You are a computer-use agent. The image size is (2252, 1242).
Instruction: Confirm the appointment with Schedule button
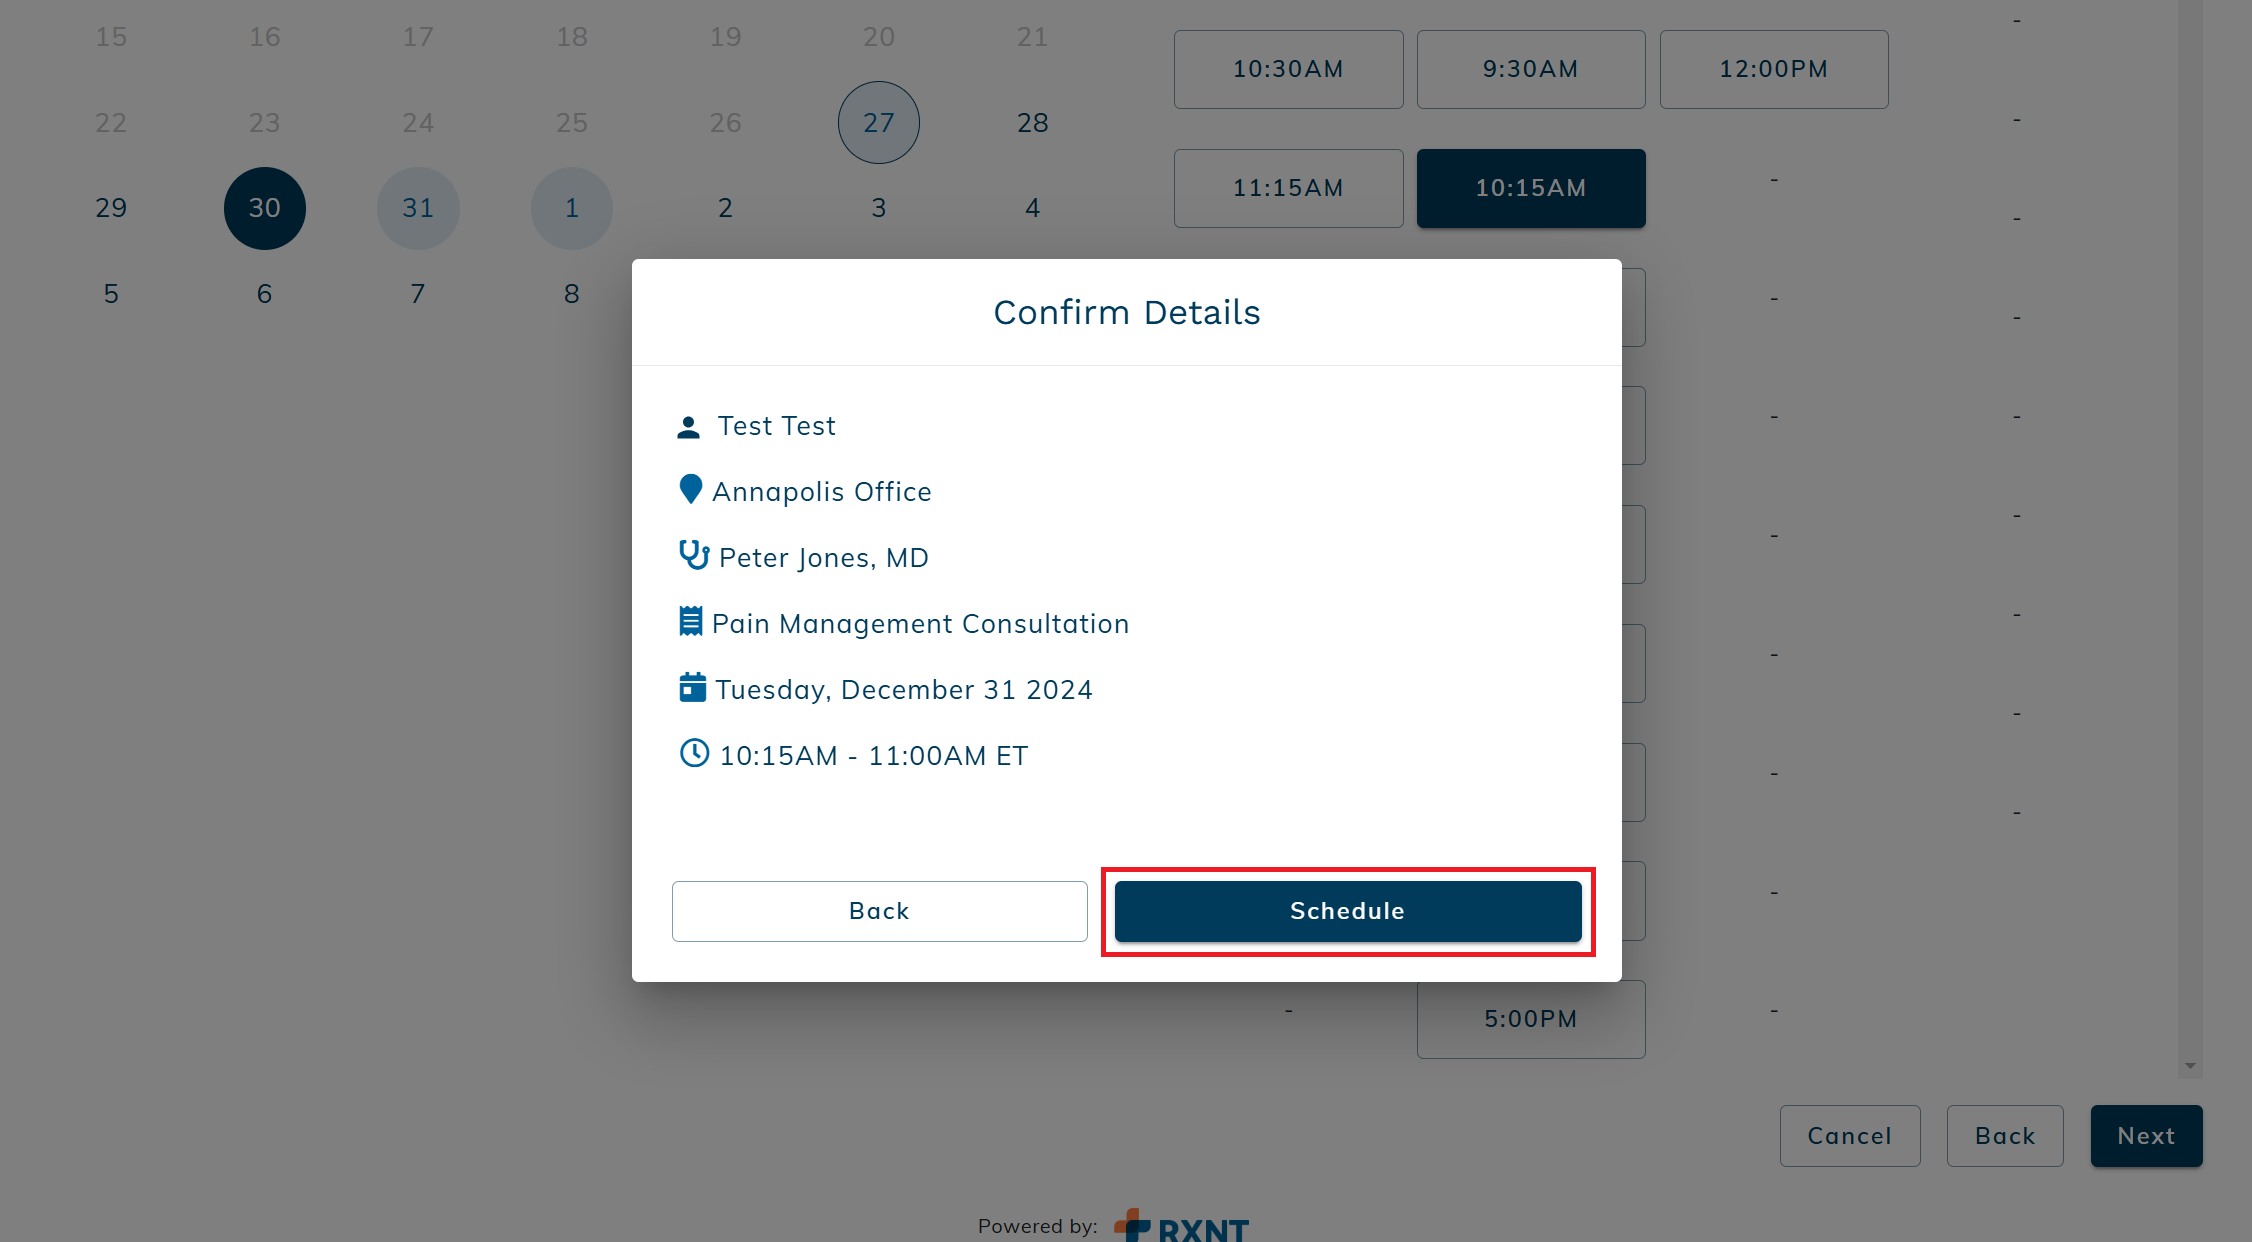pos(1348,911)
